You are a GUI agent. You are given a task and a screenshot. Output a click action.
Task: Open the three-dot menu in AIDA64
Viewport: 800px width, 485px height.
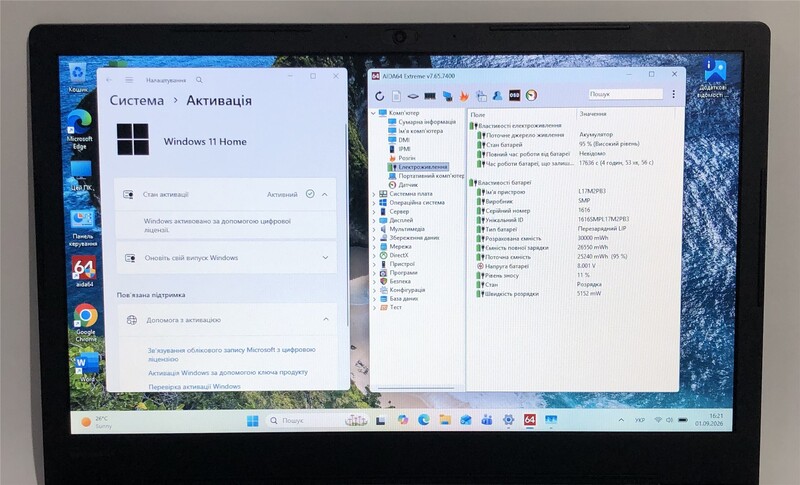(673, 94)
